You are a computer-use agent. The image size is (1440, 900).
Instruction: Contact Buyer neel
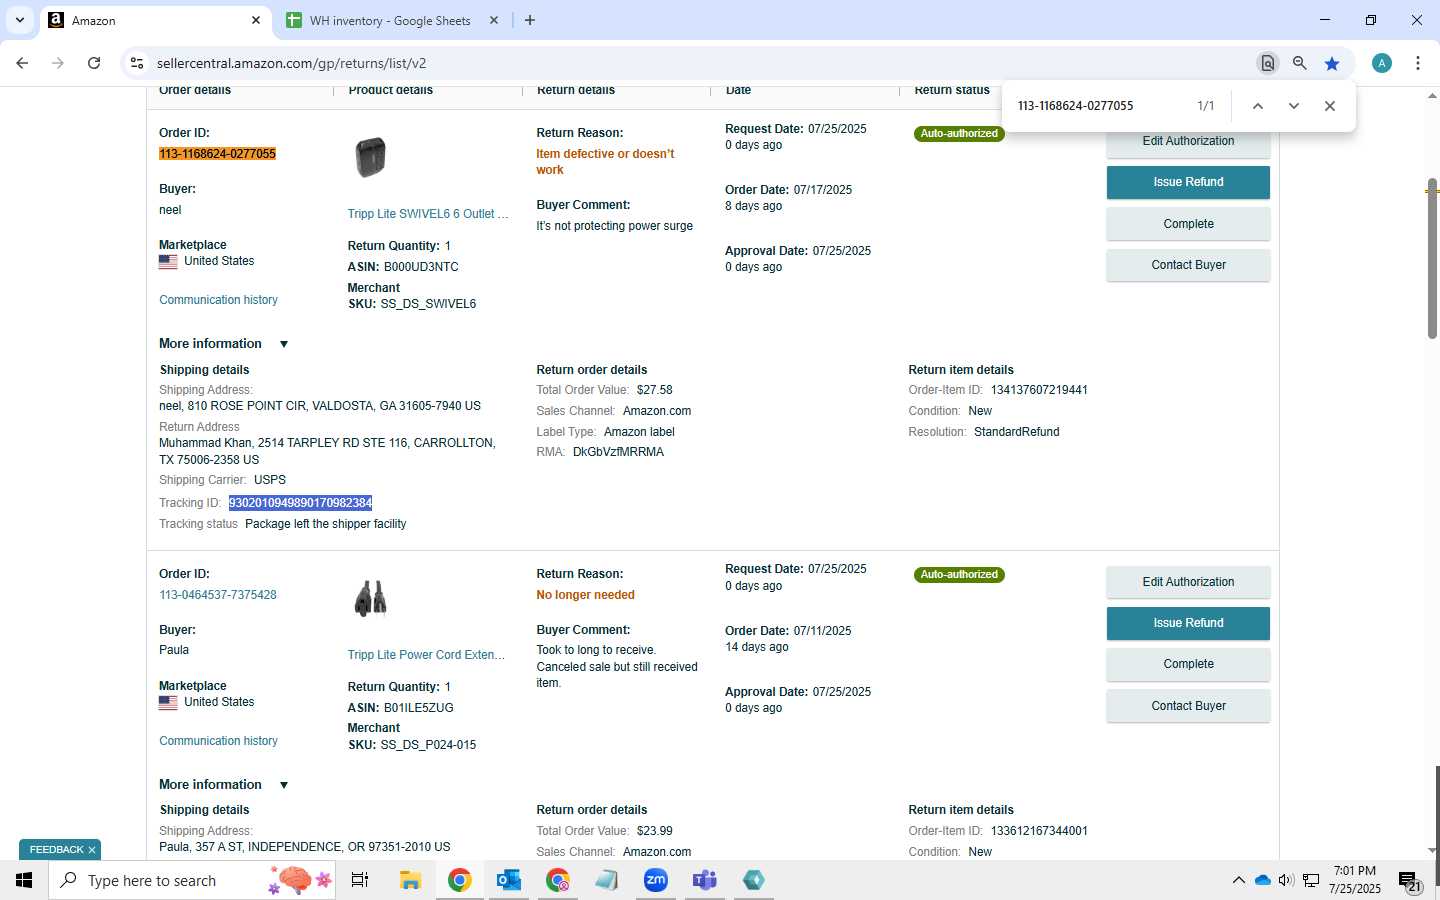pos(1188,265)
